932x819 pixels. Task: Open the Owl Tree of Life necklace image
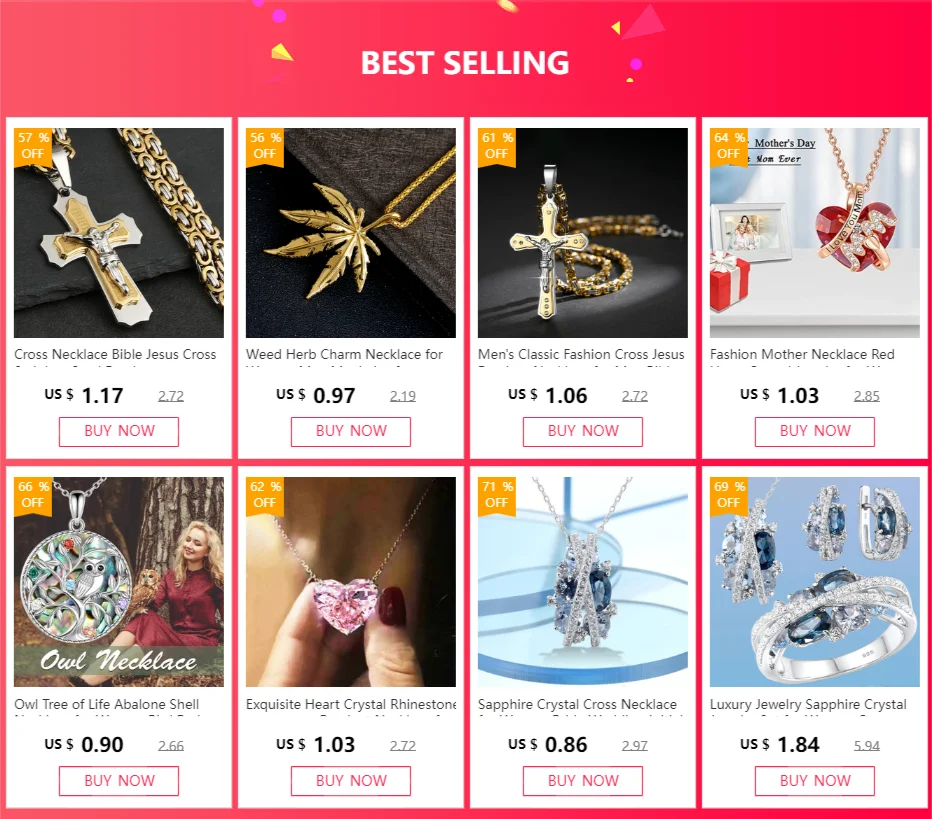click(x=119, y=582)
